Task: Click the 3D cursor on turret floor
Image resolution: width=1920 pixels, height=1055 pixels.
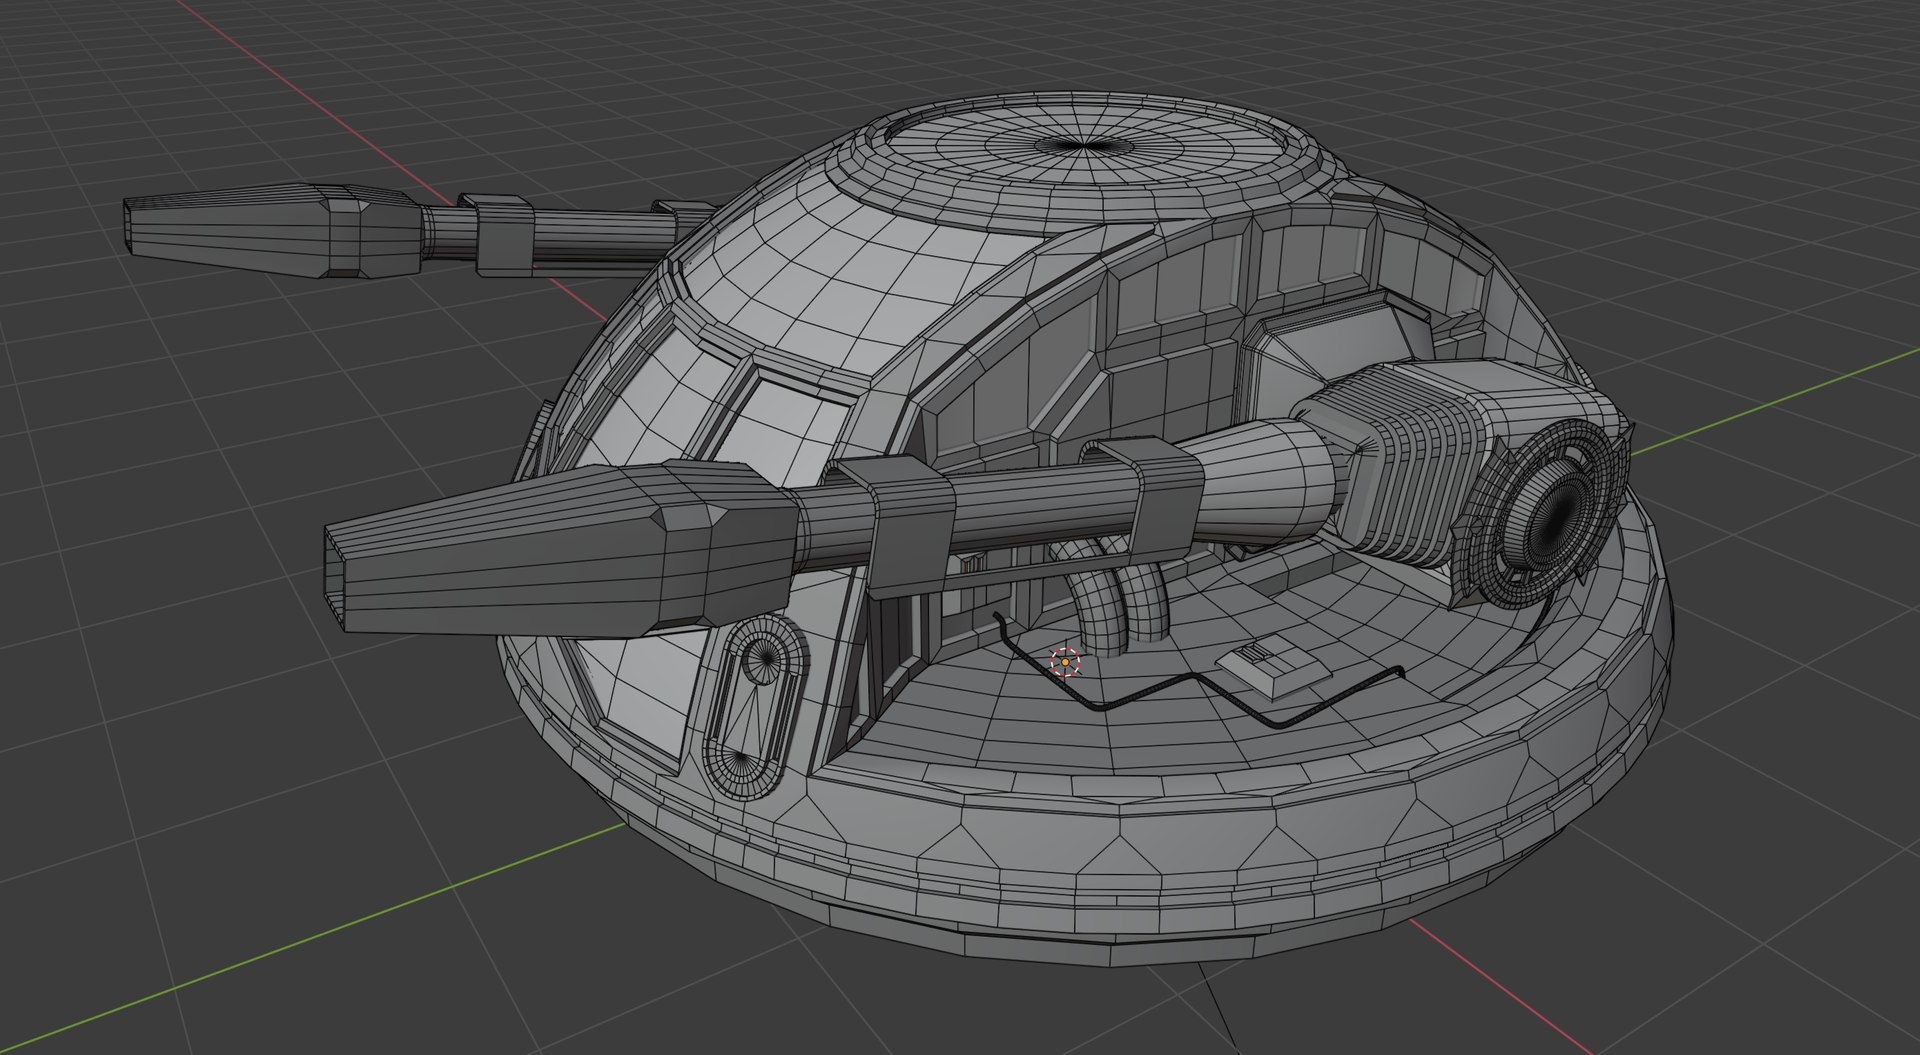Action: coord(1066,662)
